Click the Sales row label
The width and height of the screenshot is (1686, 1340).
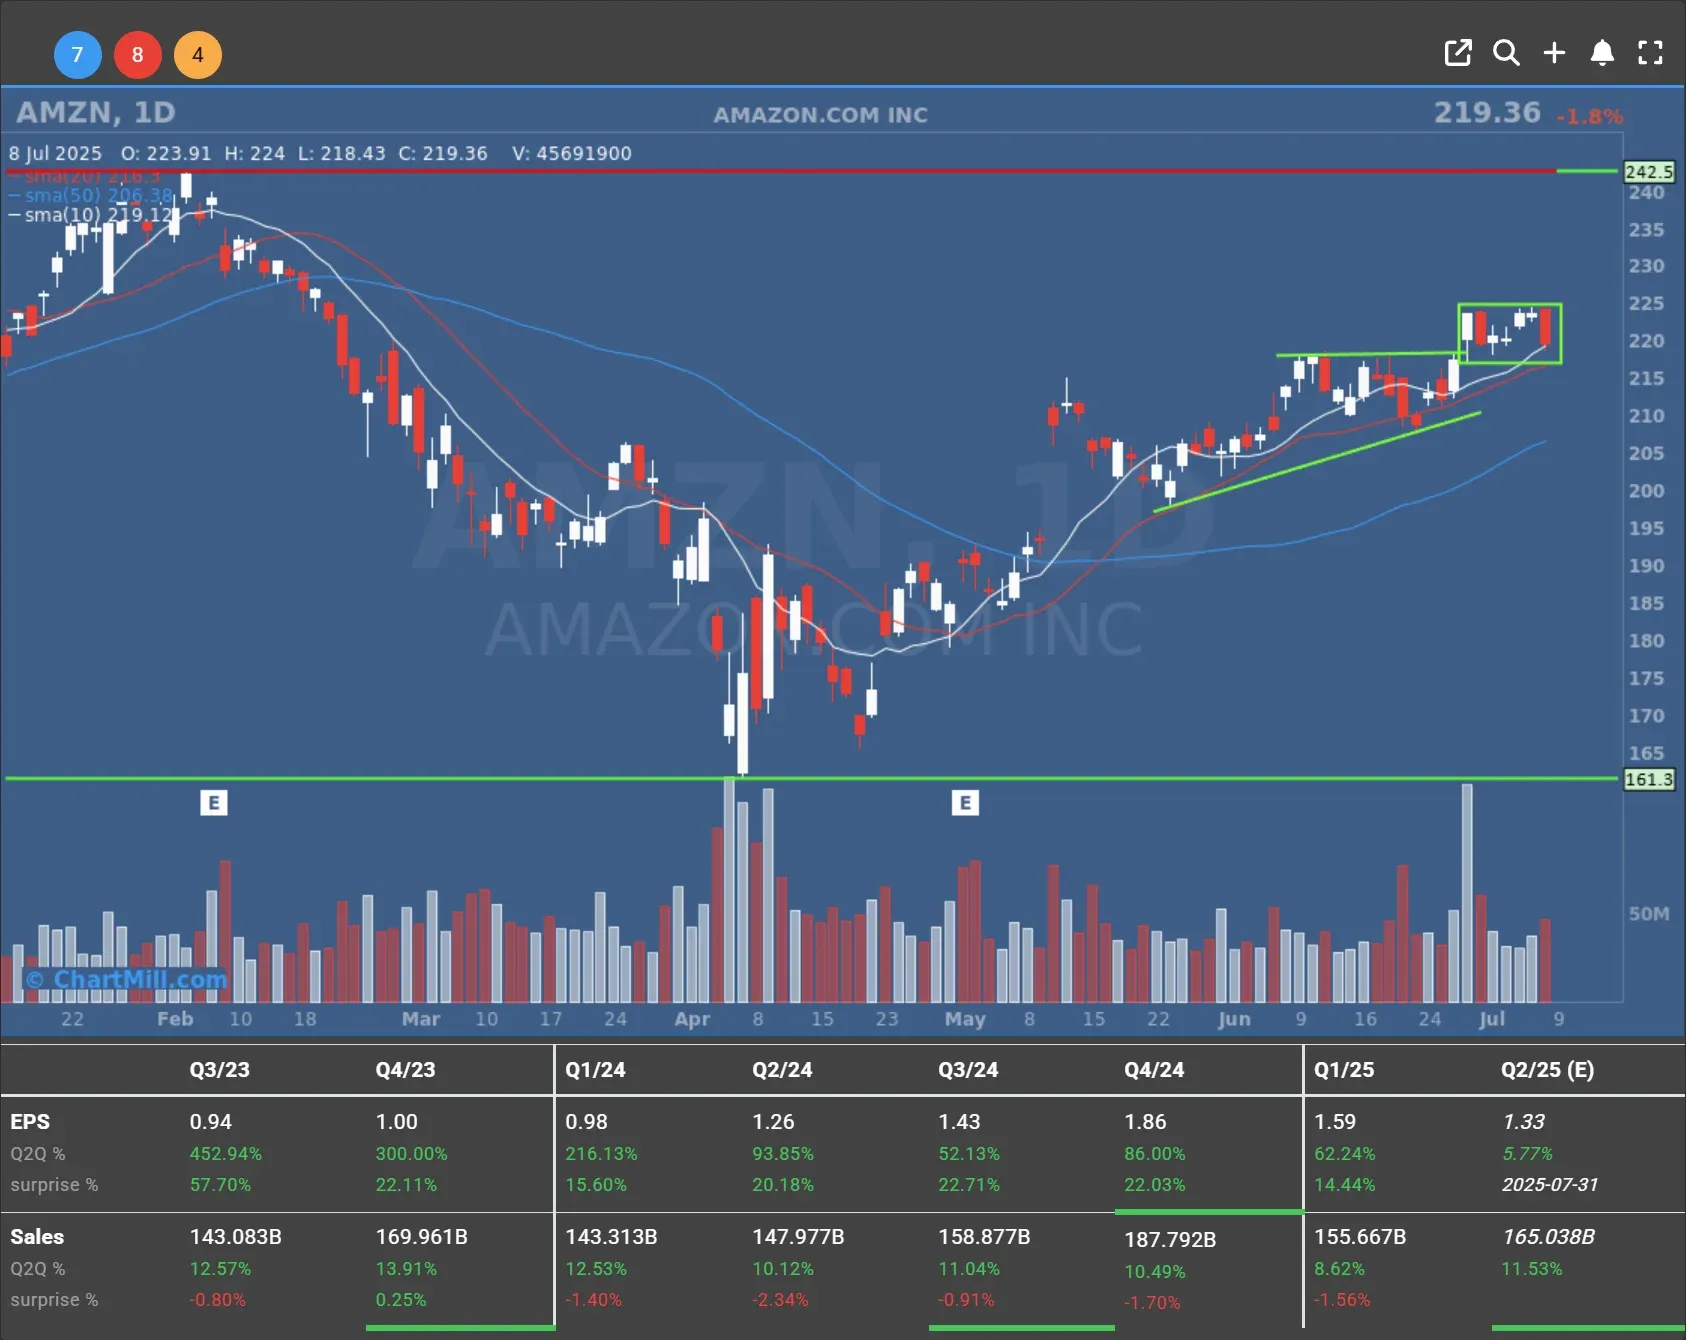point(37,1237)
